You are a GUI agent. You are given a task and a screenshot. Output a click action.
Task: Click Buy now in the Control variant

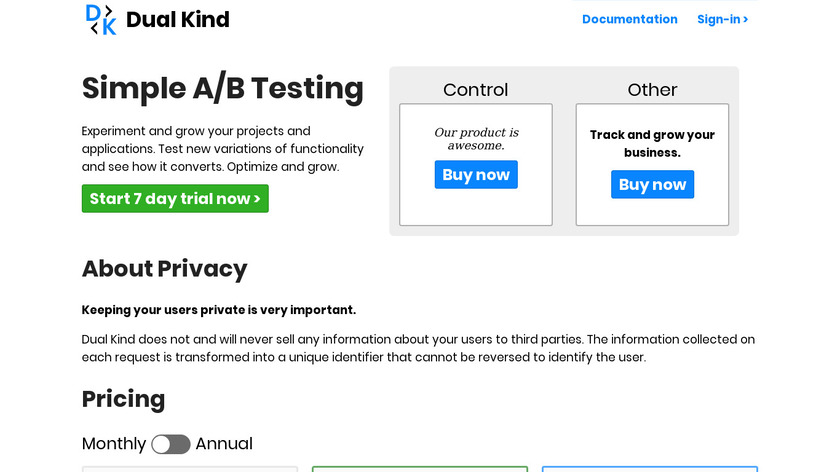[476, 175]
